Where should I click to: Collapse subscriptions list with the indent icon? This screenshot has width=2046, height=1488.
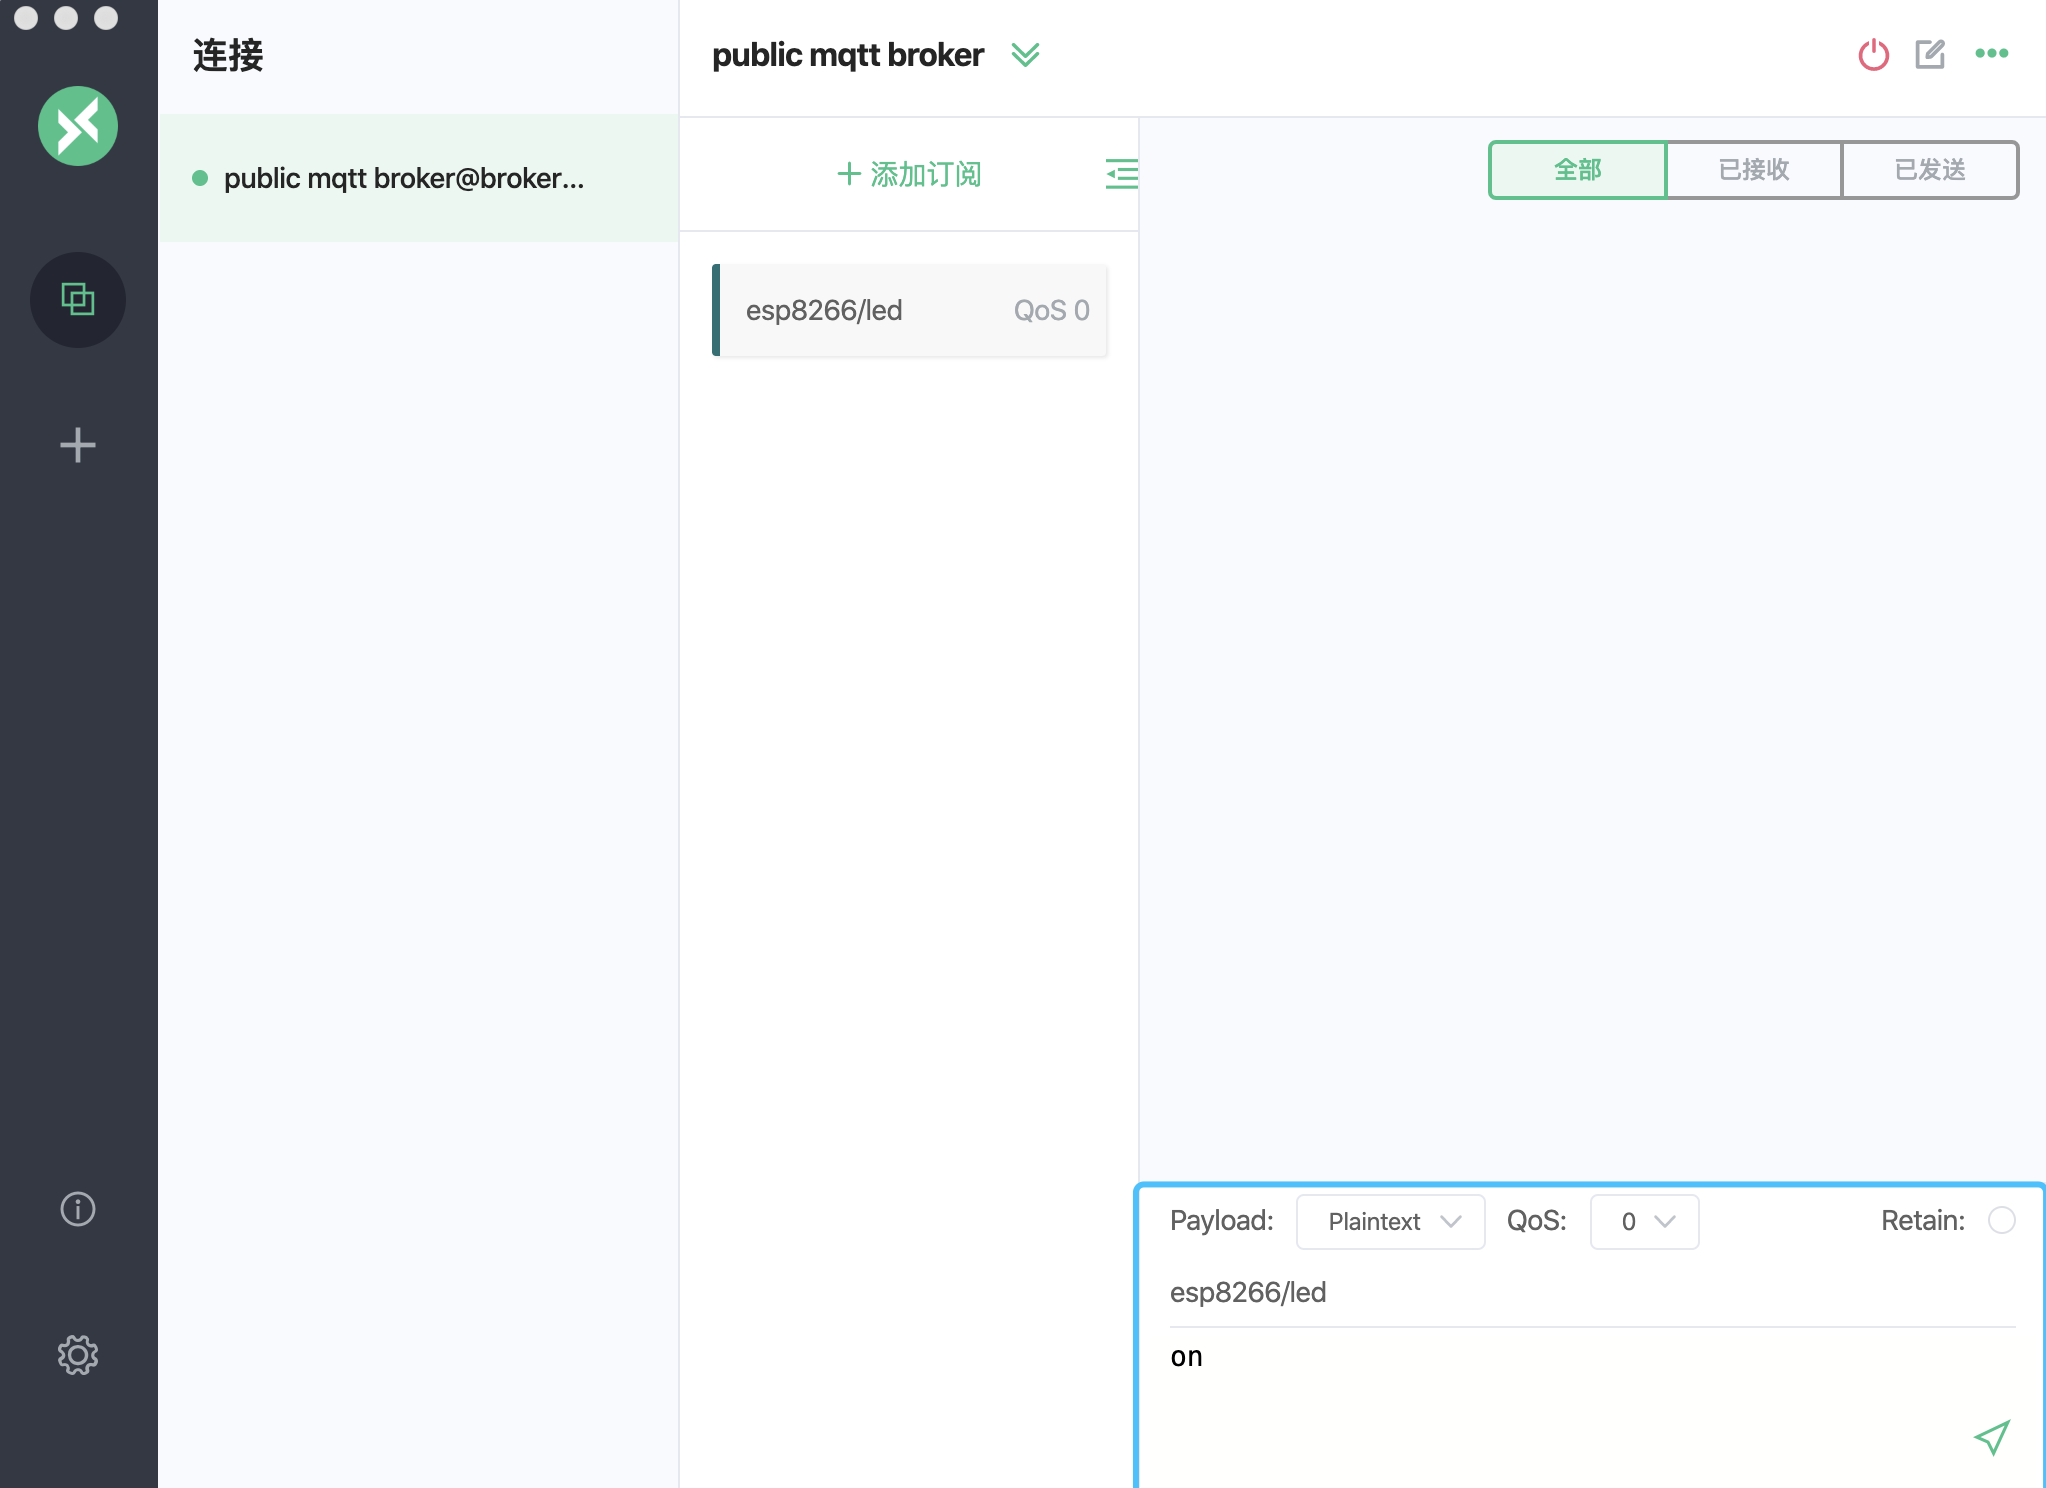[x=1121, y=174]
